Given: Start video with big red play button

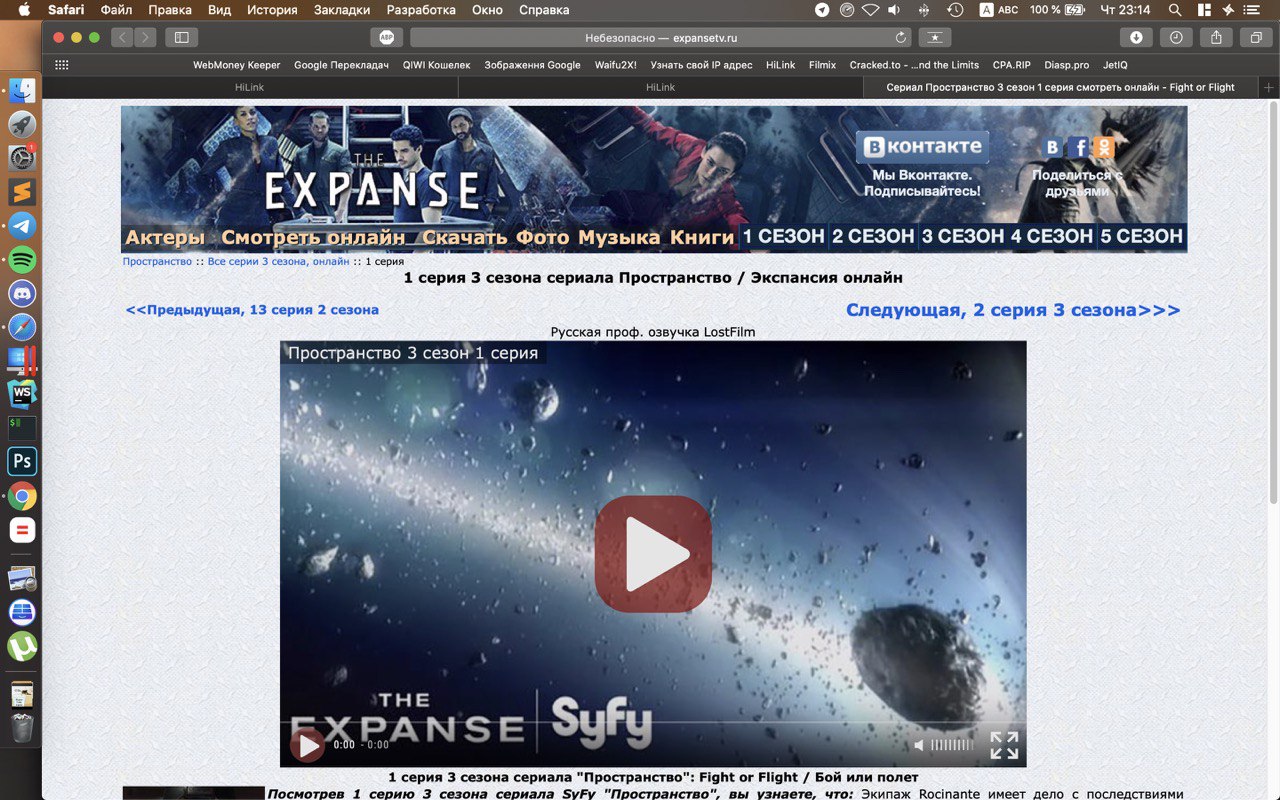Looking at the screenshot, I should pos(653,554).
